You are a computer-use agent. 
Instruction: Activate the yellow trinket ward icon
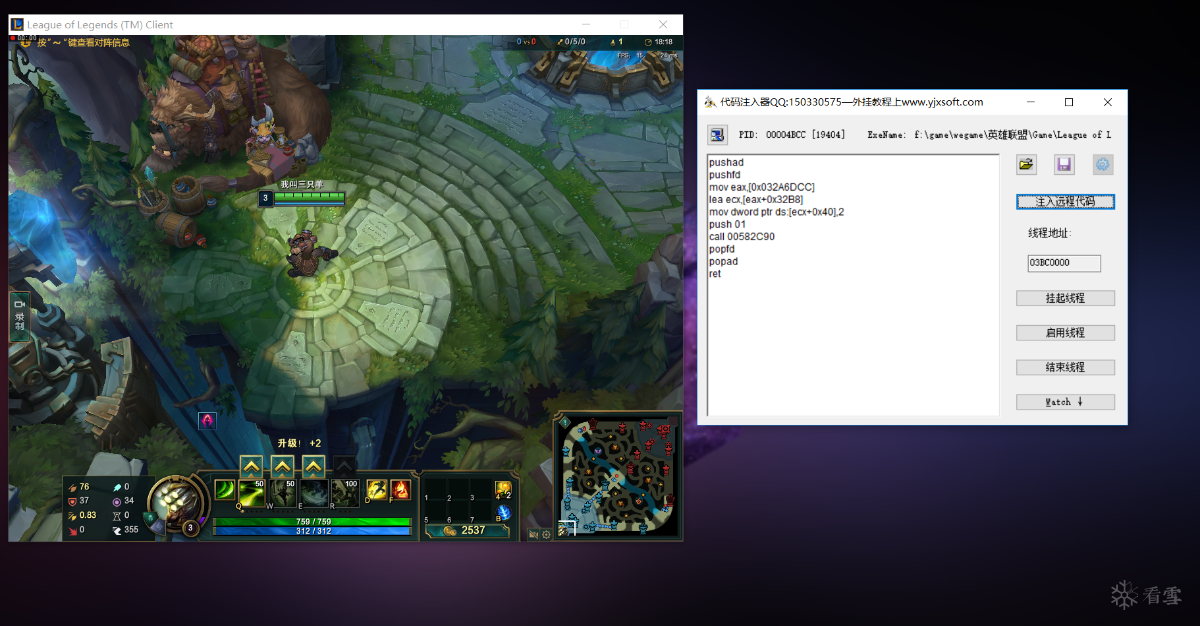pos(504,489)
